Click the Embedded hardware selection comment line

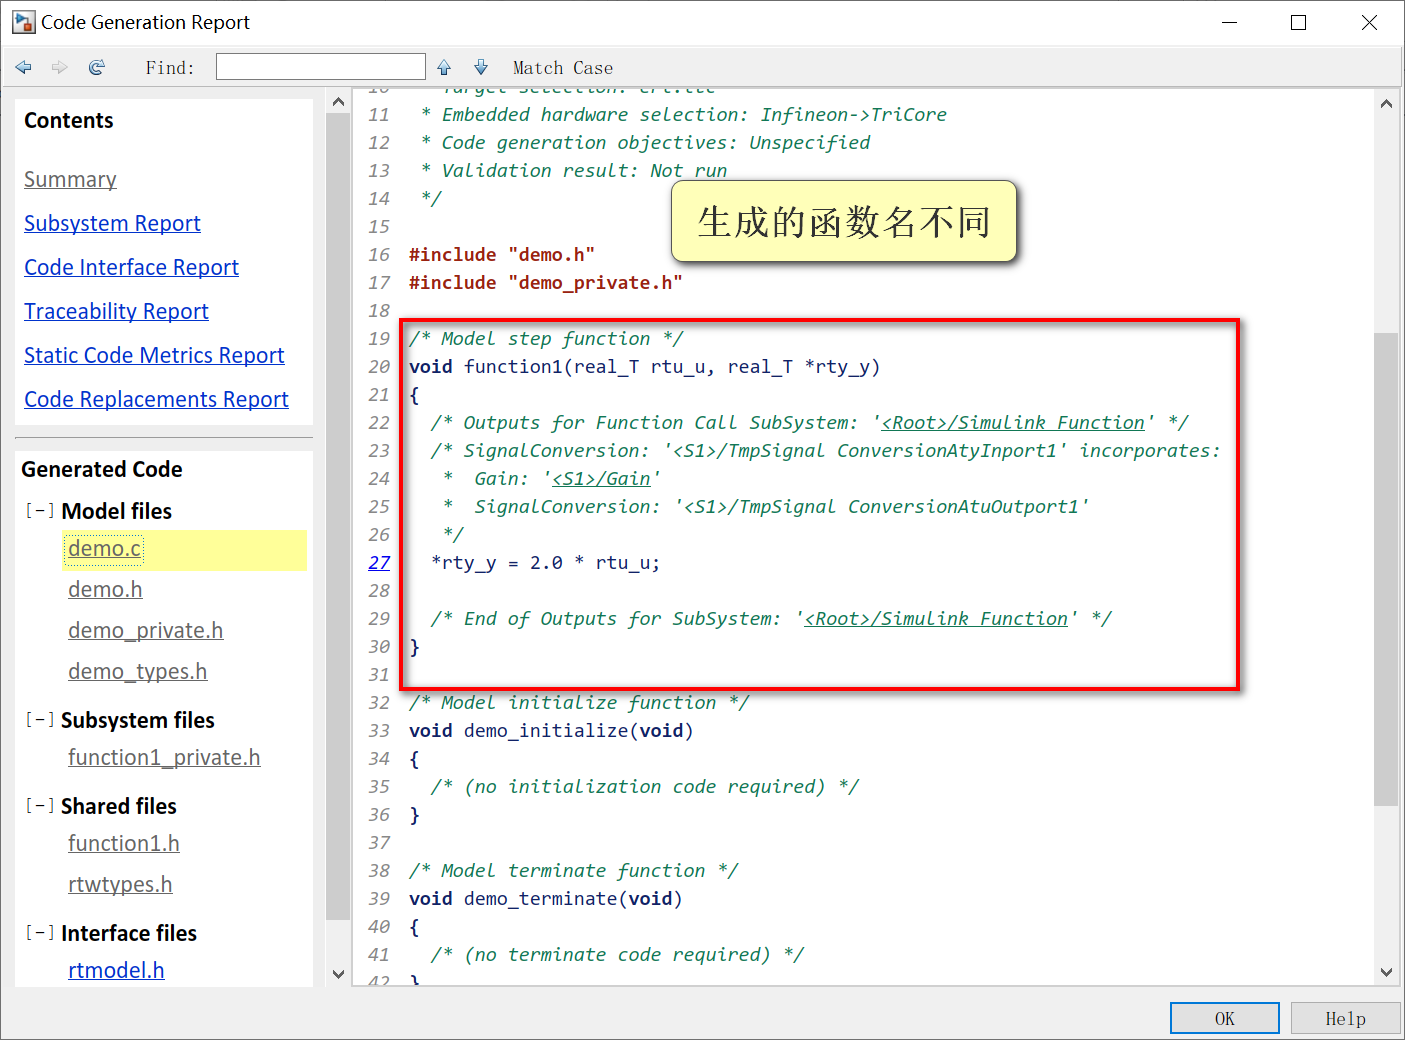(x=683, y=115)
